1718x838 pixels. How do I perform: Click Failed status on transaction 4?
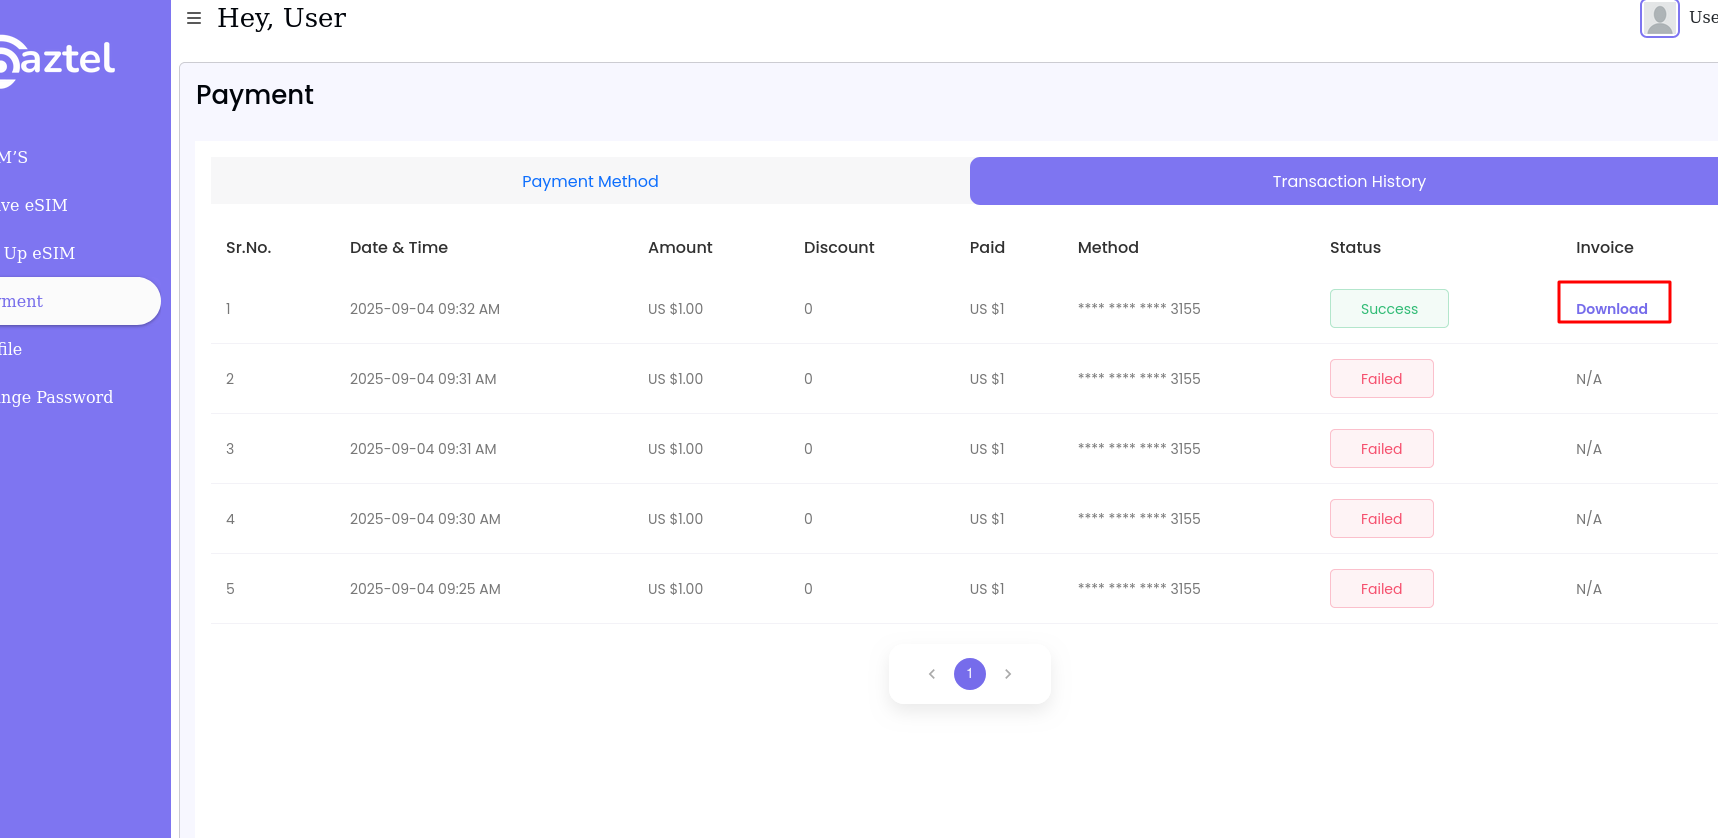[1381, 519]
